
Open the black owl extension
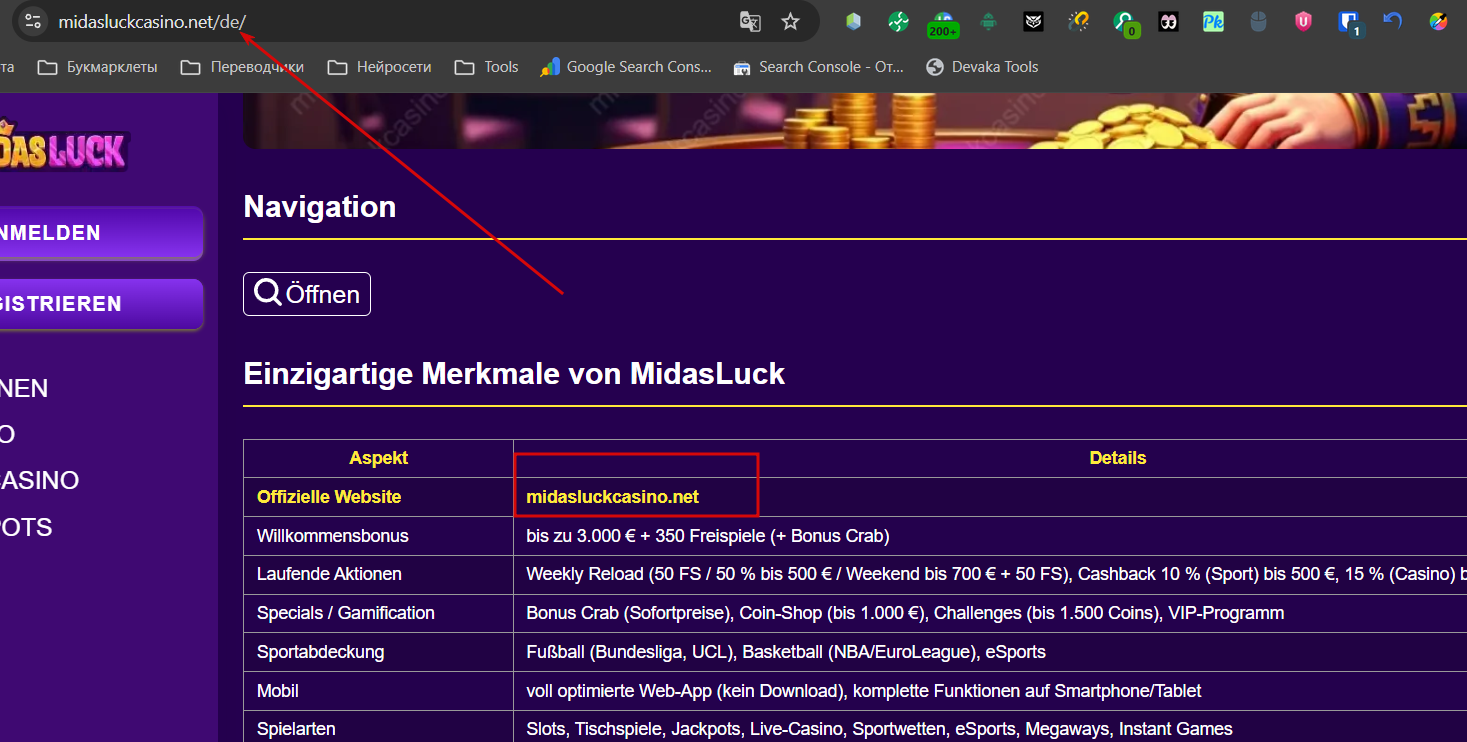[x=1034, y=21]
